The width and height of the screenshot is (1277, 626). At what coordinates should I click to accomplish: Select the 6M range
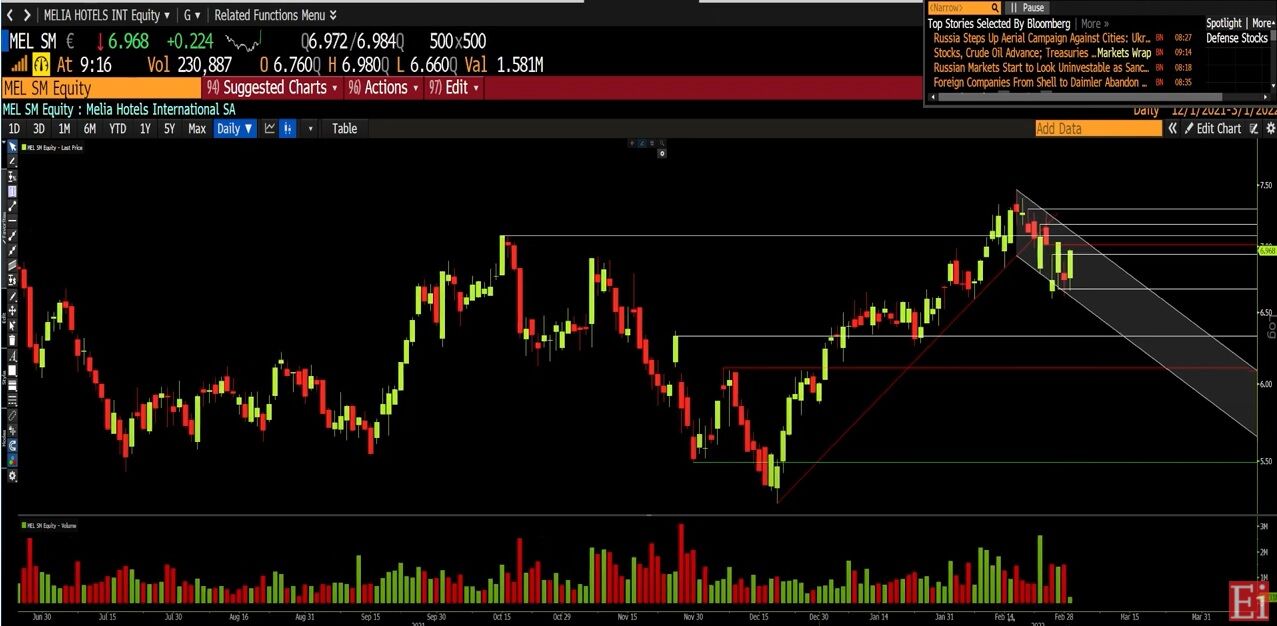(90, 128)
